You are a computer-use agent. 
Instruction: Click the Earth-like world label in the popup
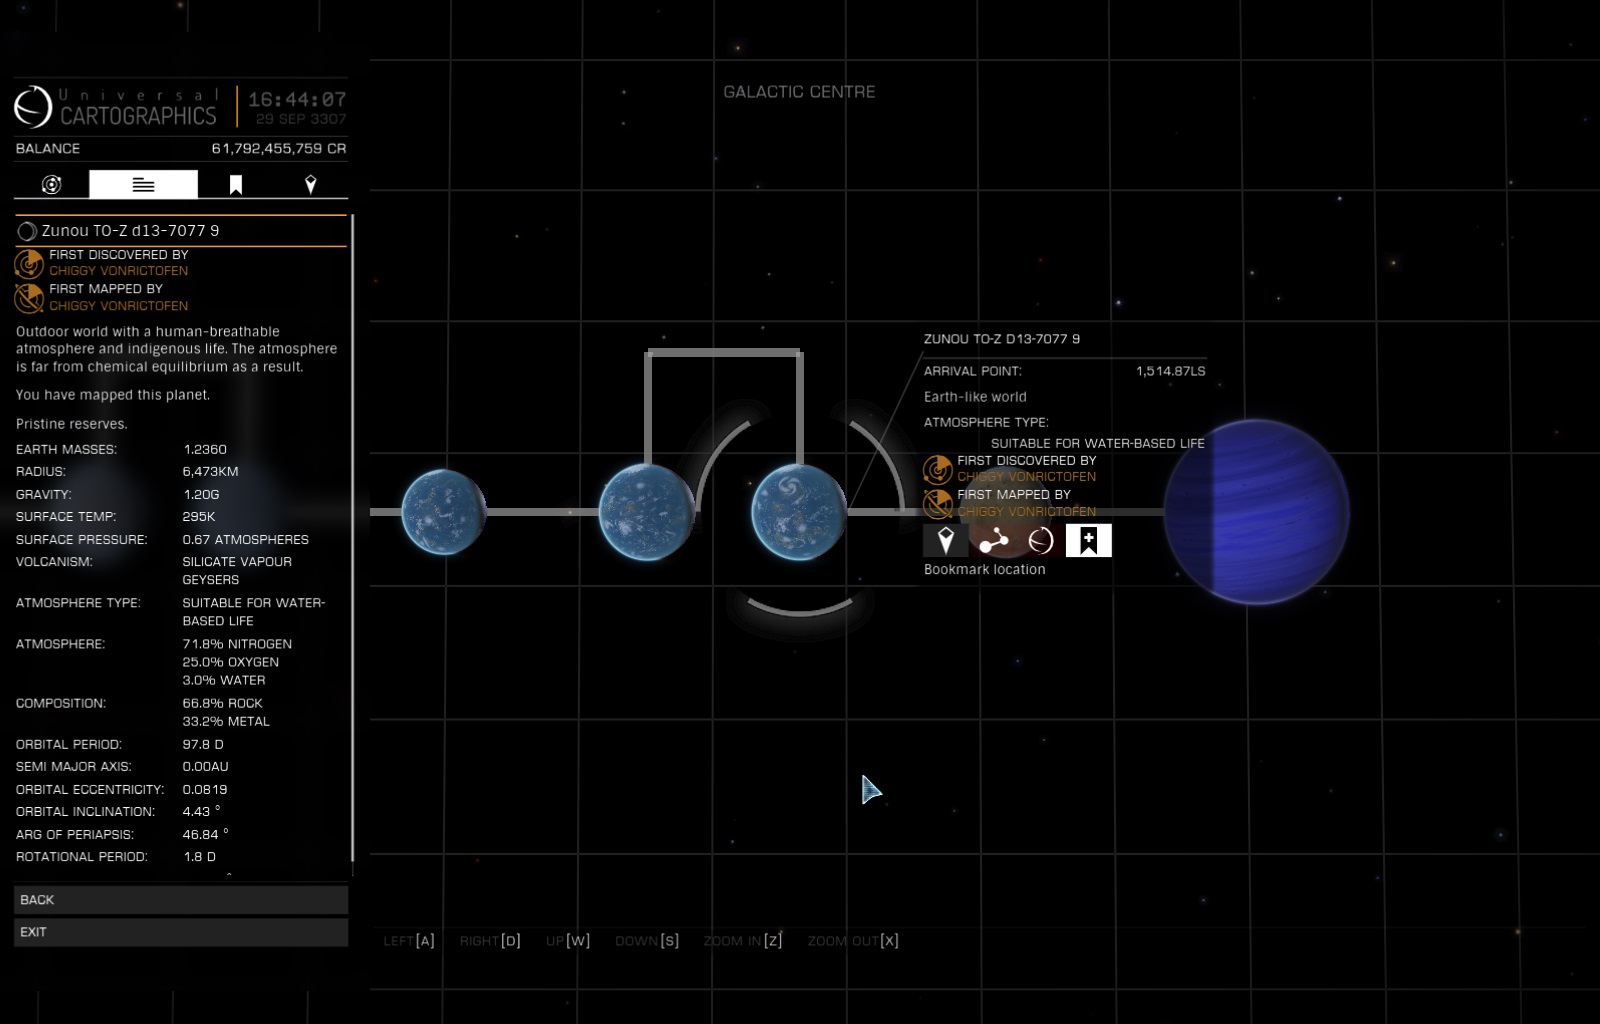point(975,397)
